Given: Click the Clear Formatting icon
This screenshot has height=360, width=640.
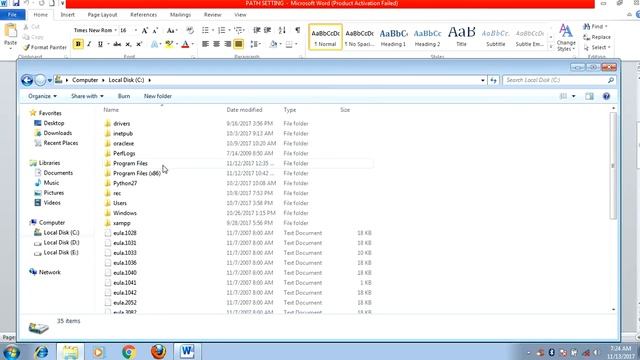Looking at the screenshot, I should click(190, 31).
